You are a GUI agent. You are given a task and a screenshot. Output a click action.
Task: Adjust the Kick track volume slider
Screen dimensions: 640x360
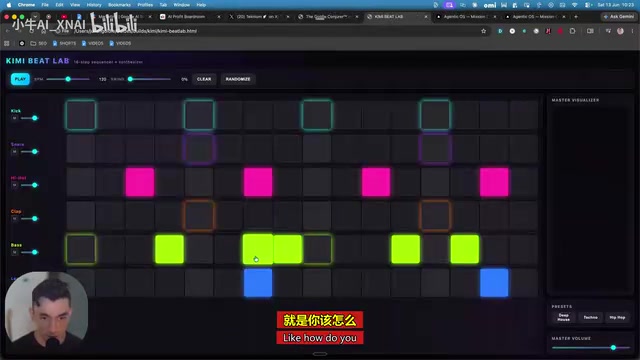[x=29, y=118]
